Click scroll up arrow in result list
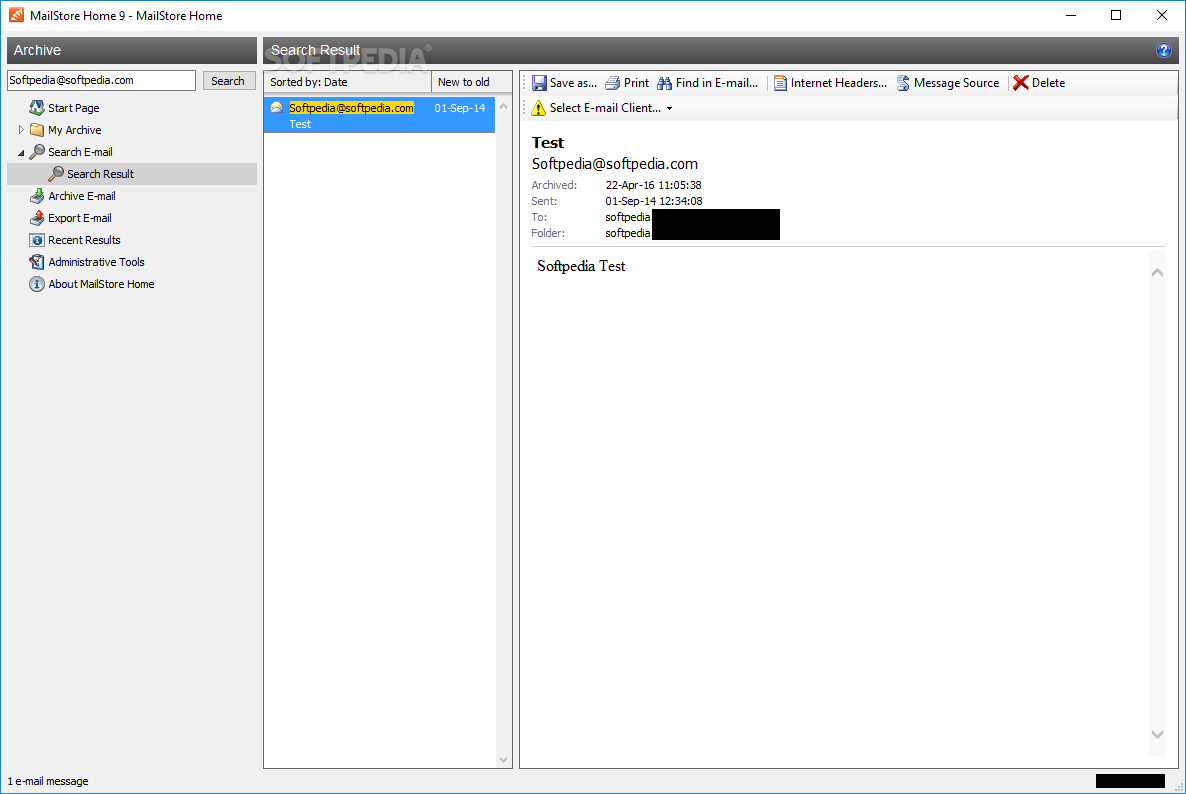Image resolution: width=1186 pixels, height=794 pixels. 504,107
